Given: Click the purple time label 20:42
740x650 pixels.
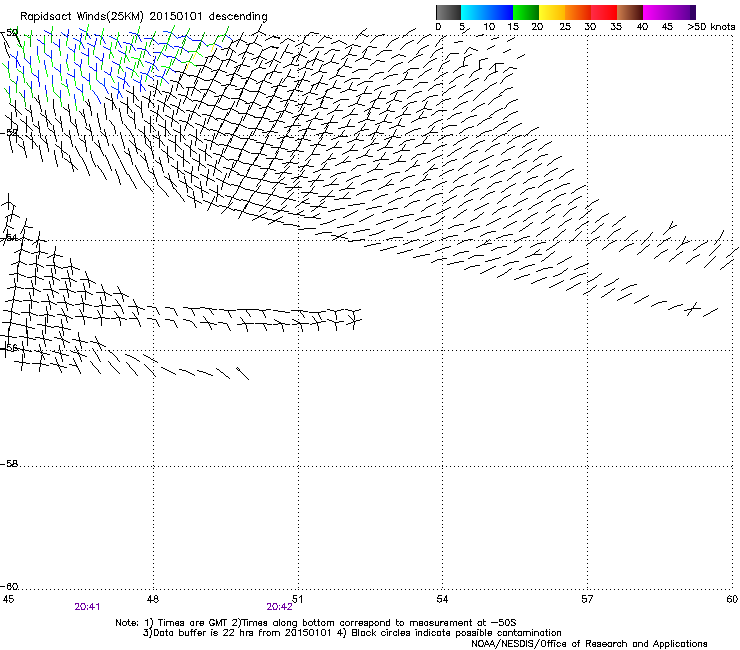Looking at the screenshot, I should (279, 607).
